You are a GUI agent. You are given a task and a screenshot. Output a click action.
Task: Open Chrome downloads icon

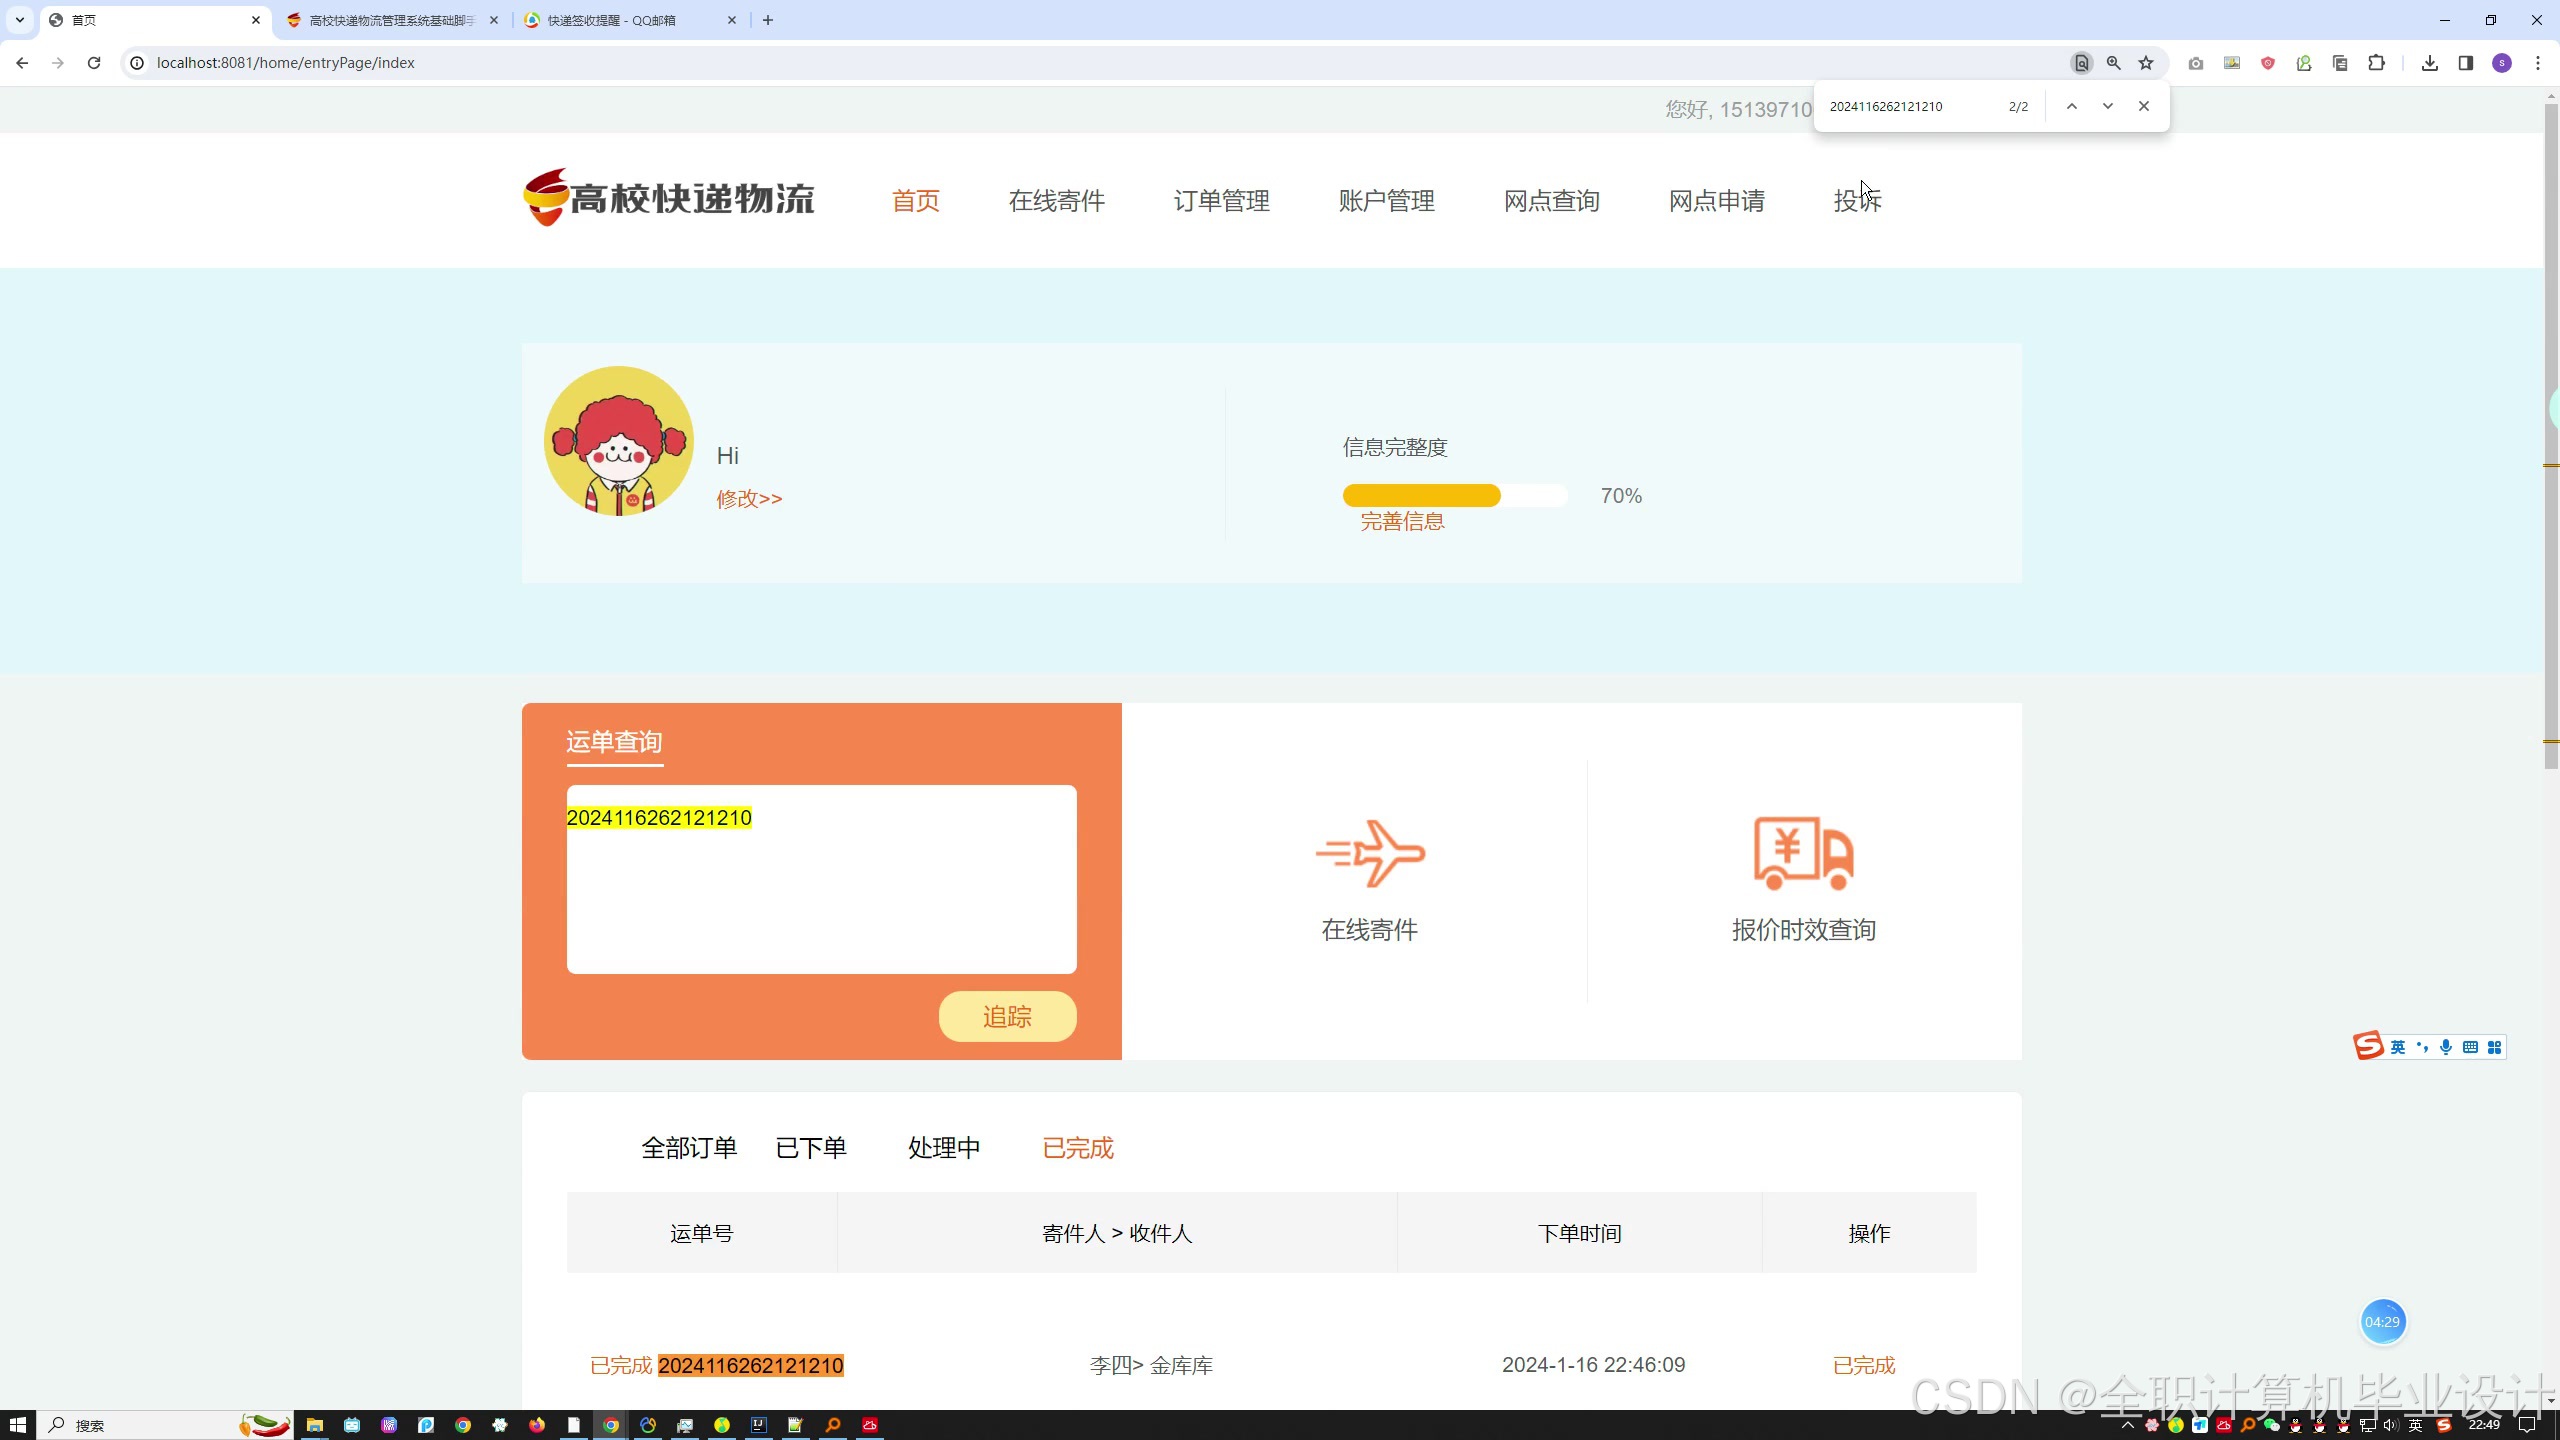pyautogui.click(x=2429, y=63)
